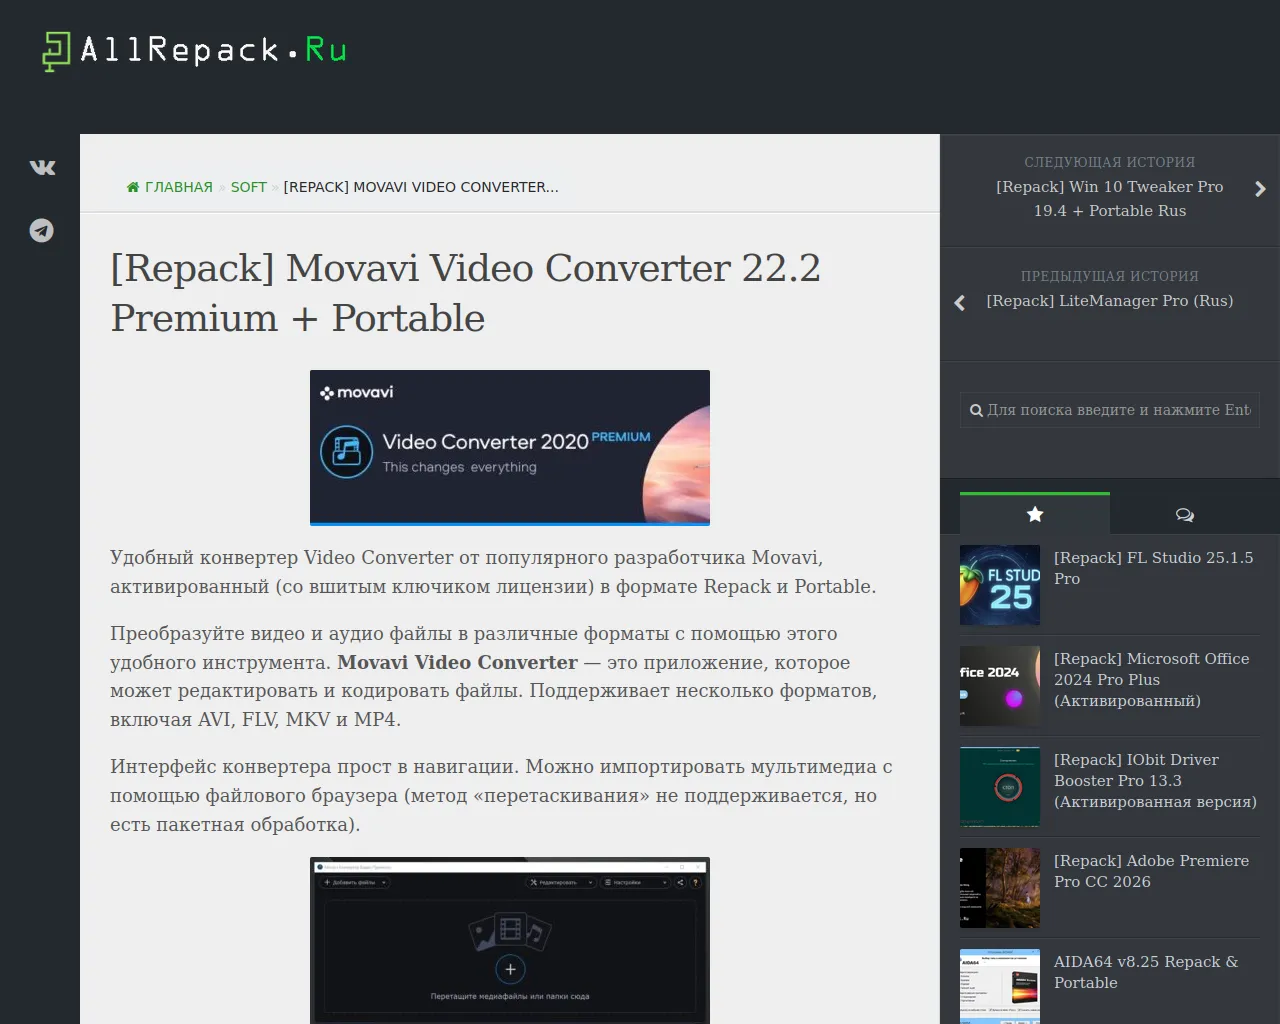Open Adobe Premiere Pro thumbnail
Viewport: 1280px width, 1024px height.
coord(1000,888)
